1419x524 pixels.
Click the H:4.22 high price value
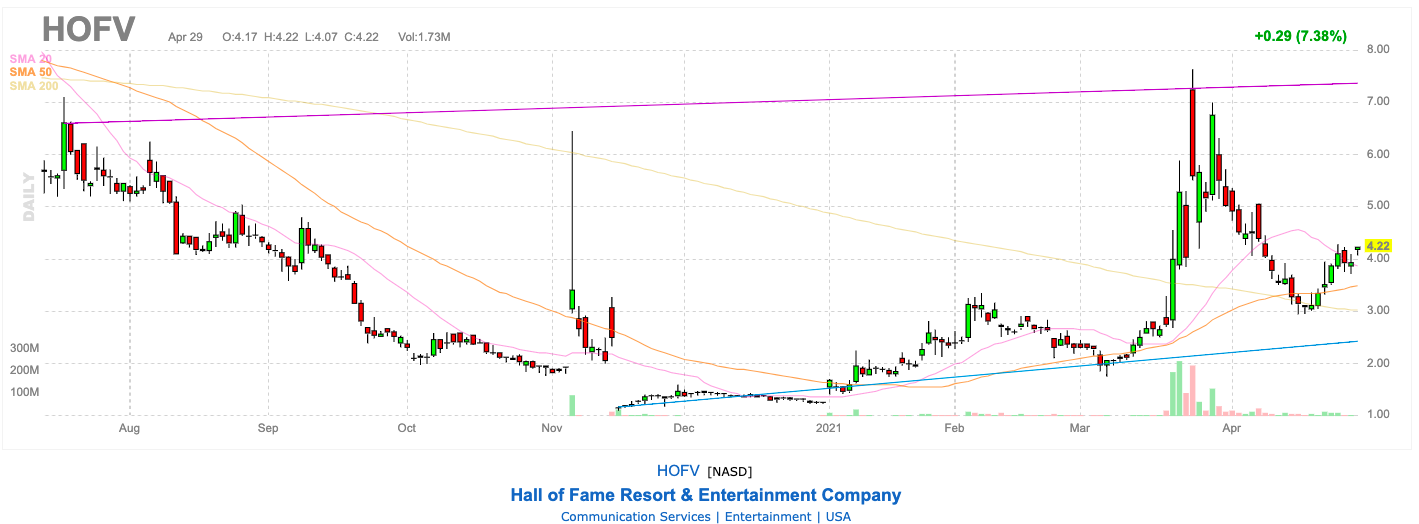(x=281, y=37)
